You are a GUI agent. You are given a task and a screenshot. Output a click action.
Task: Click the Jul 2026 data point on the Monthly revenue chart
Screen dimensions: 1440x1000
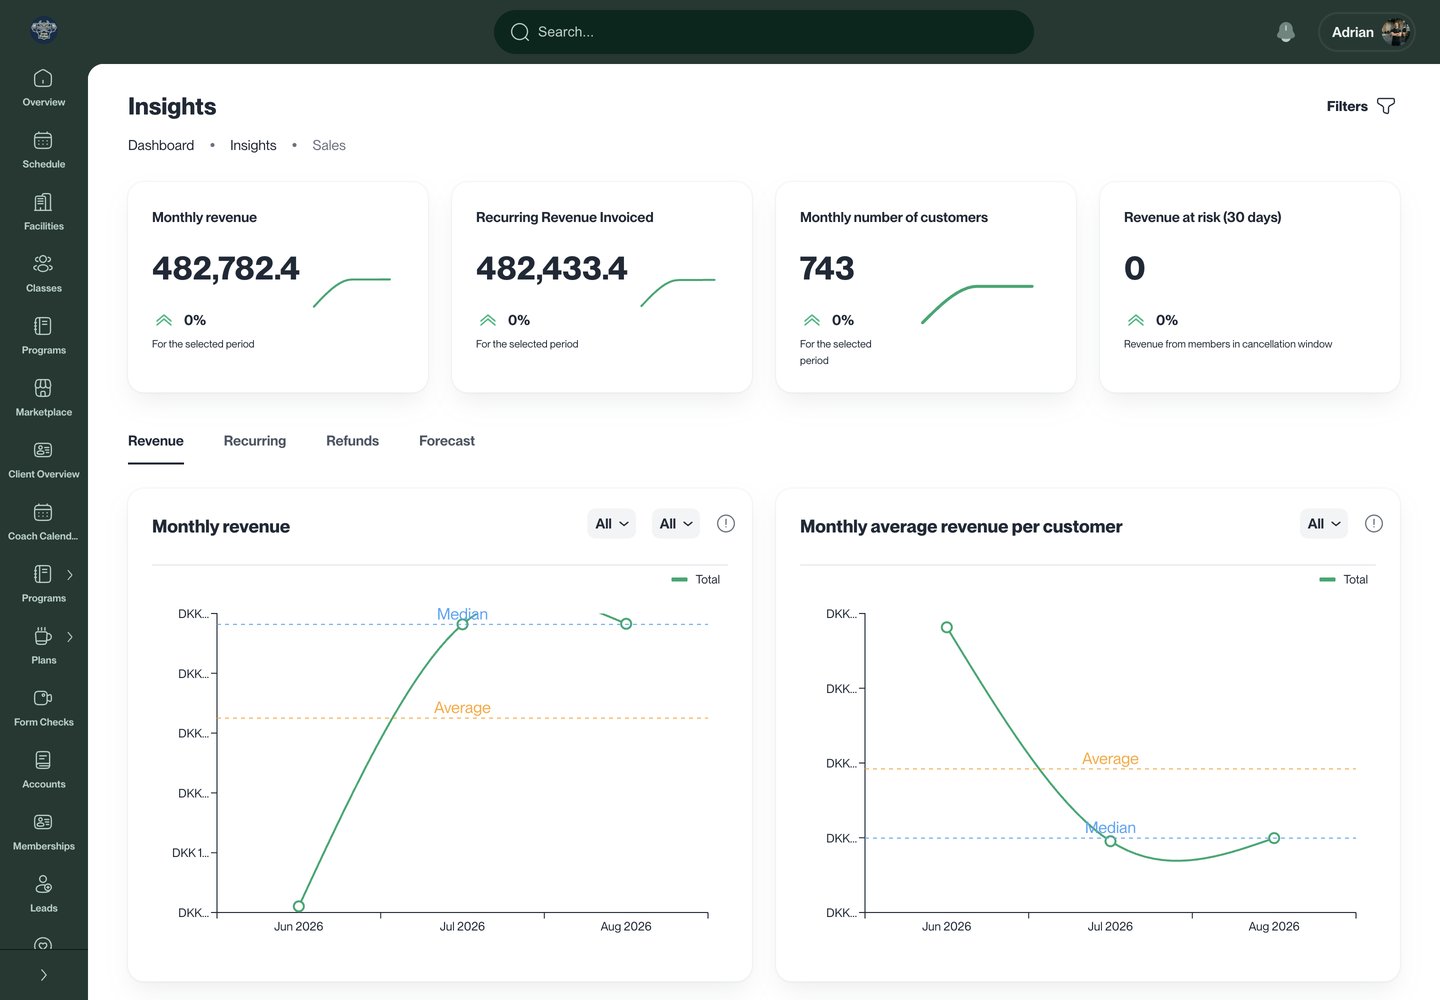click(462, 624)
